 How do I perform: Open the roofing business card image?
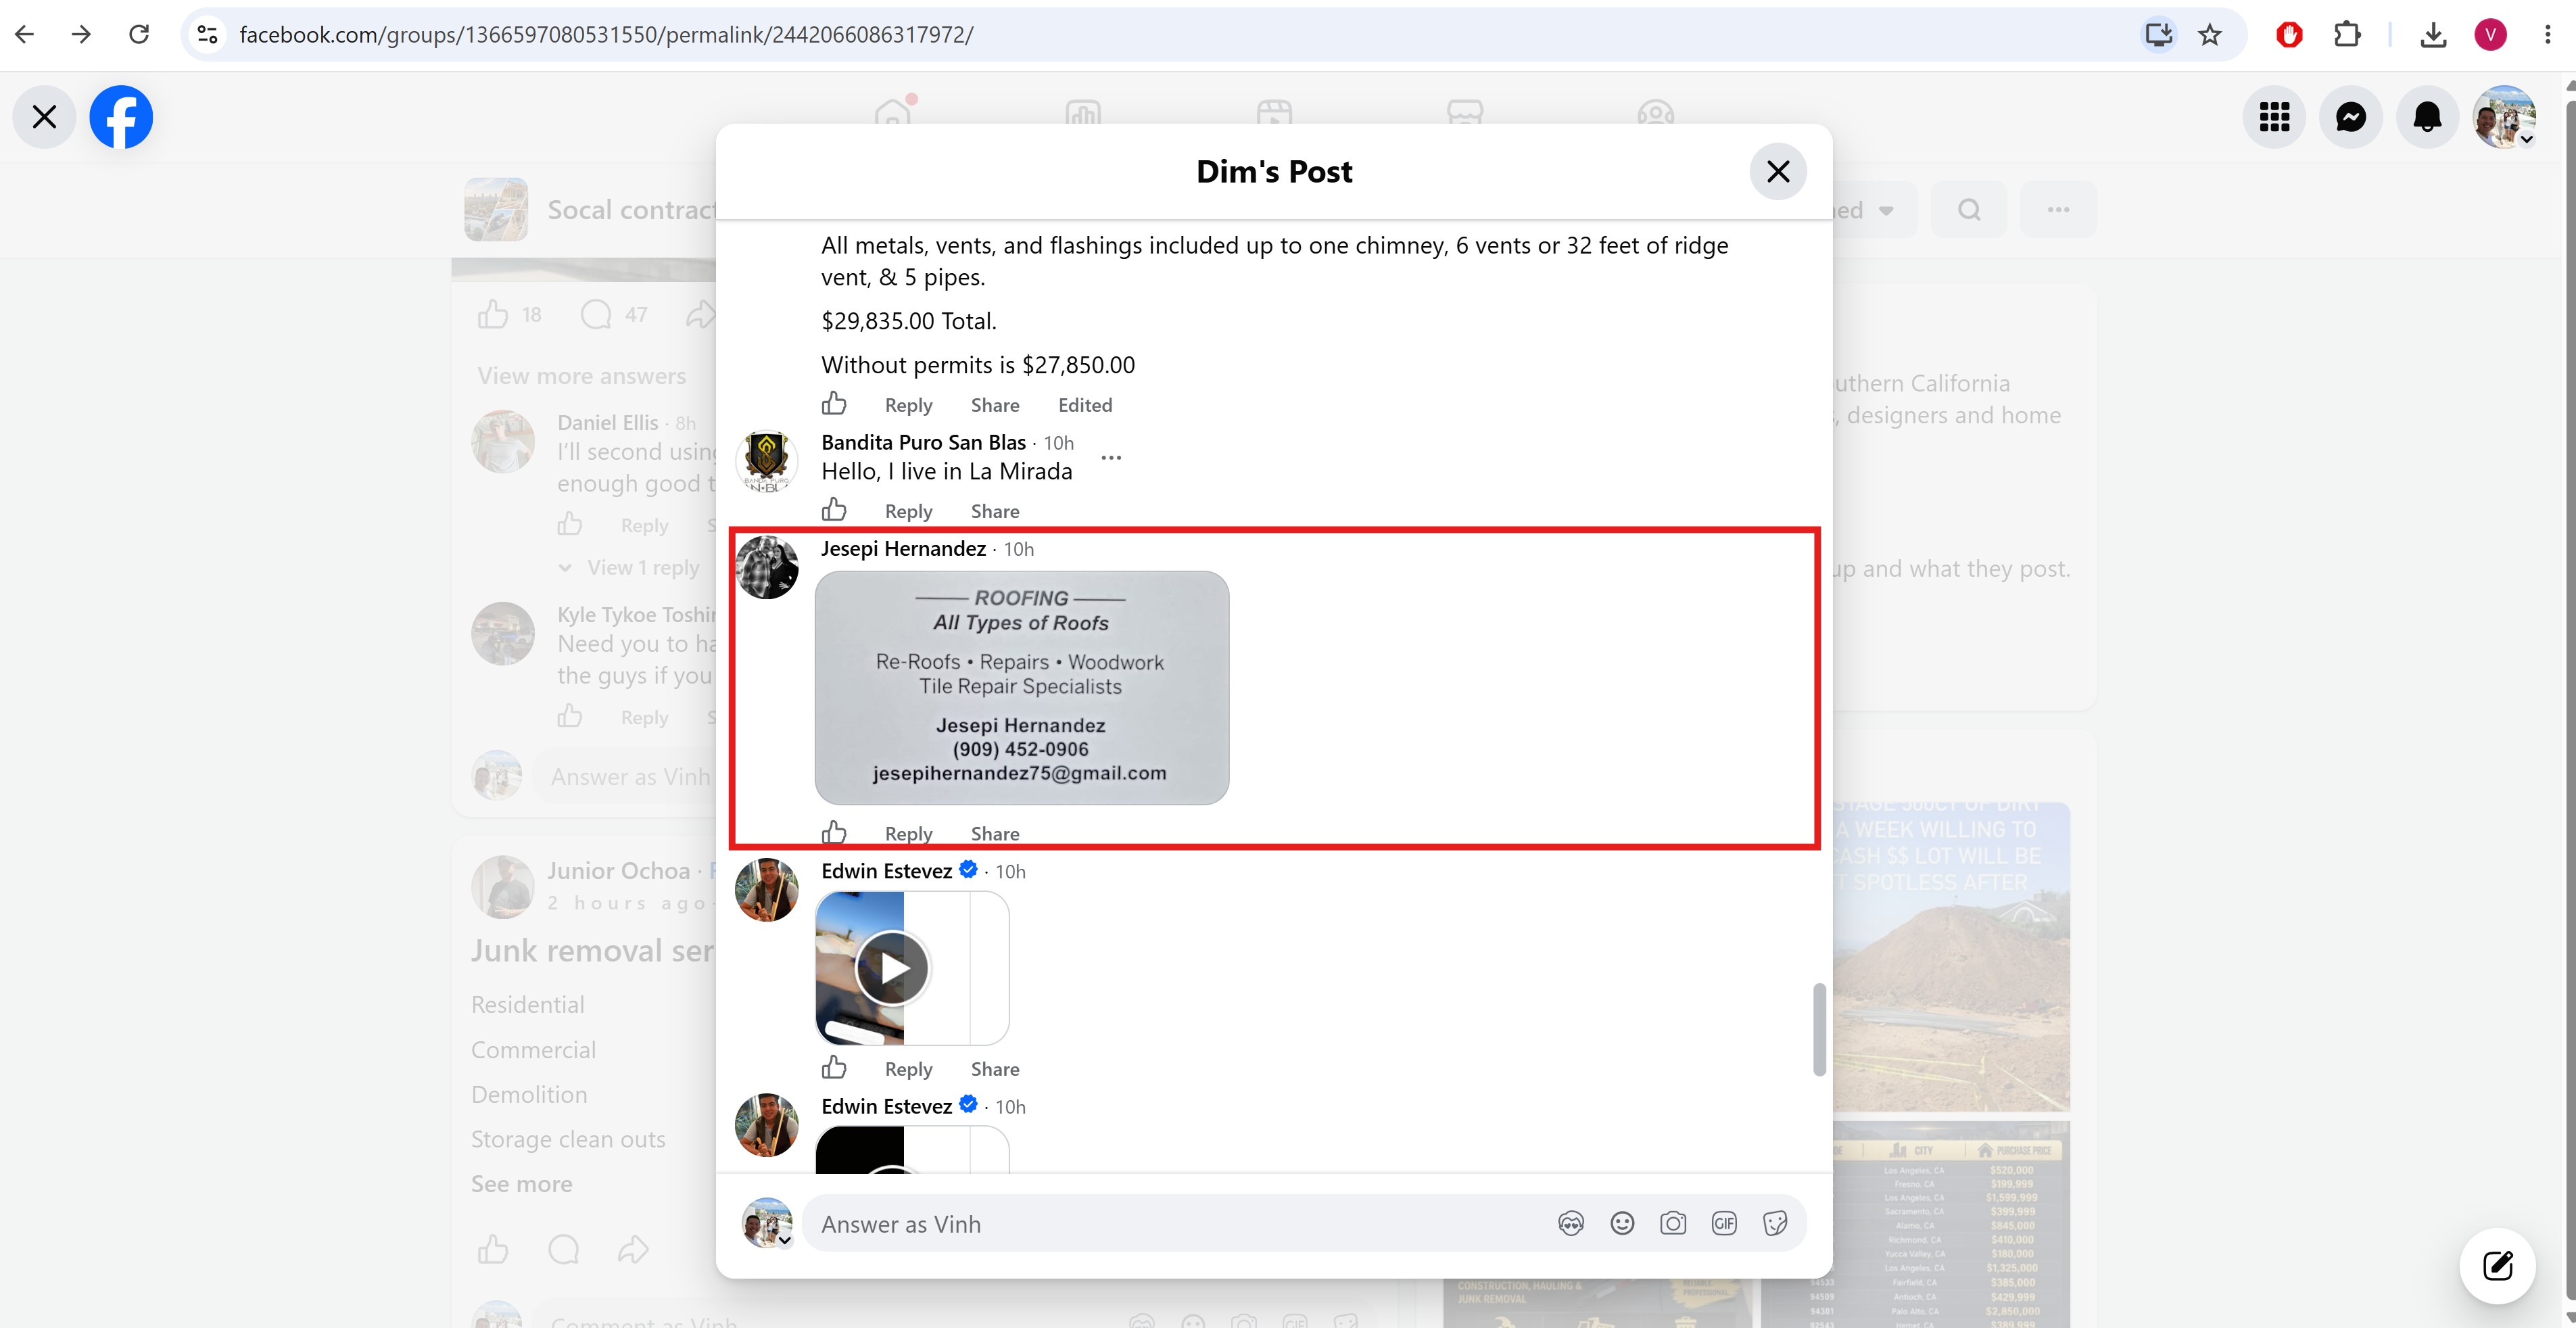pyautogui.click(x=1022, y=688)
